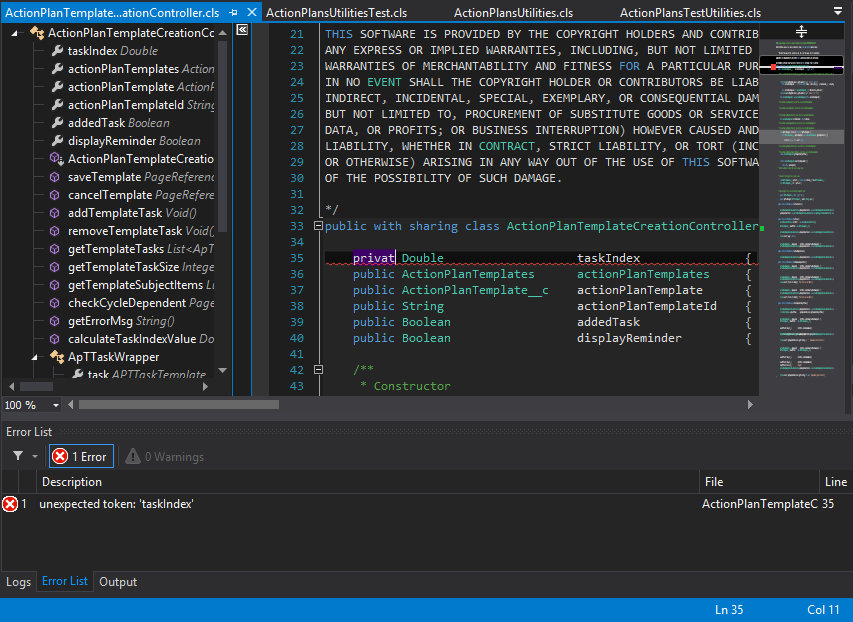Switch to the Error List tab
This screenshot has height=622, width=853.
coord(65,581)
